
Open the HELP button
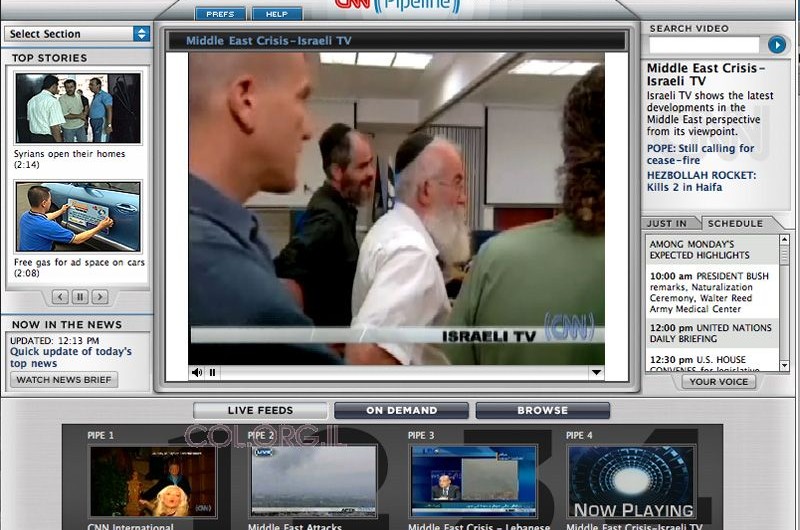[x=277, y=14]
